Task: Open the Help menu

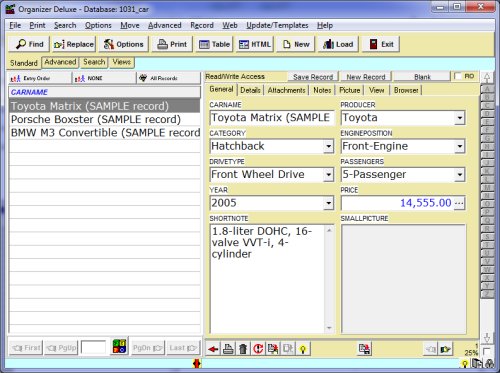Action: point(325,25)
